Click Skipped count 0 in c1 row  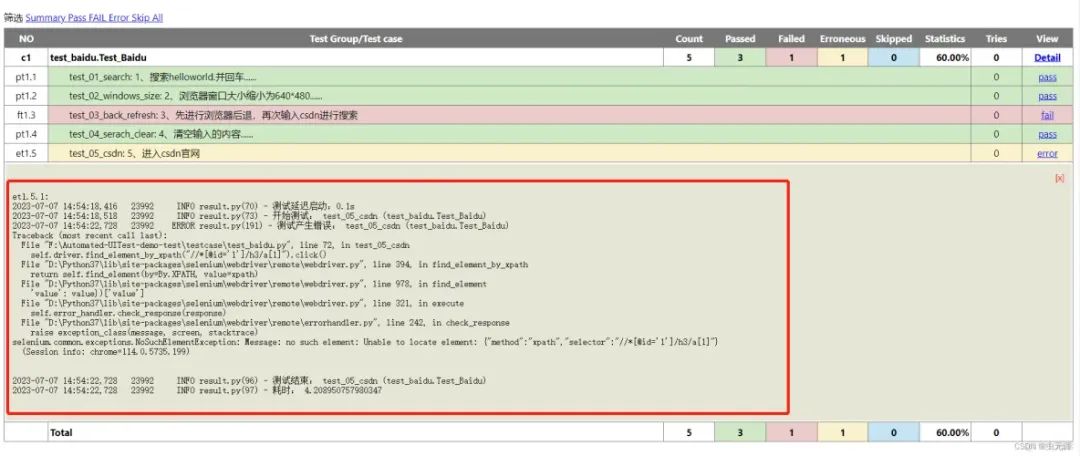894,58
